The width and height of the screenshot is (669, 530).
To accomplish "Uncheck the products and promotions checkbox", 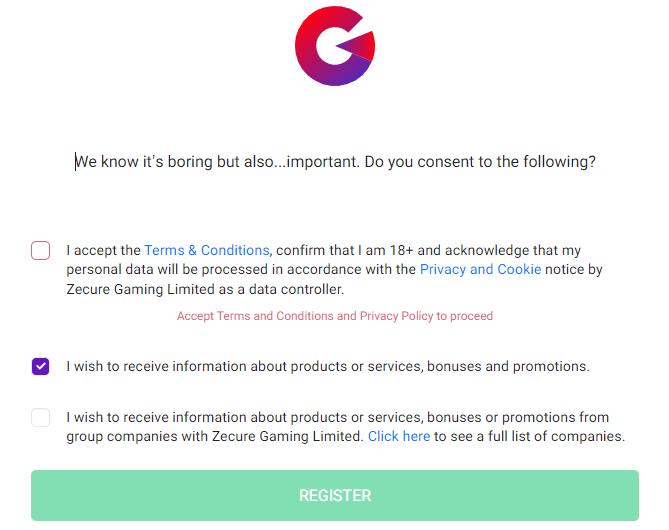I will (x=41, y=367).
